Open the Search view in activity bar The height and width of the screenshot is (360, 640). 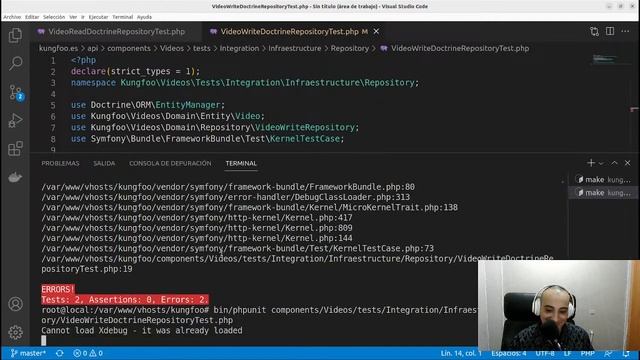click(15, 63)
